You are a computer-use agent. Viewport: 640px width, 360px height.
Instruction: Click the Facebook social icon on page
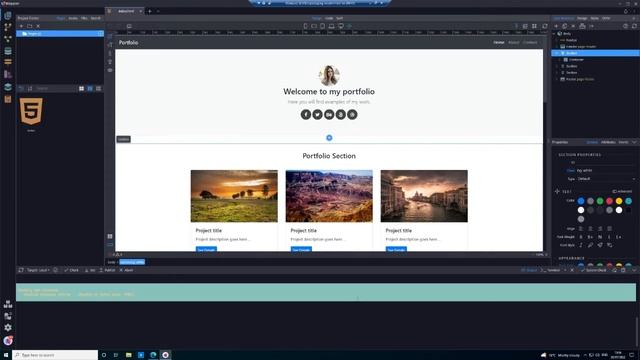[x=306, y=115]
